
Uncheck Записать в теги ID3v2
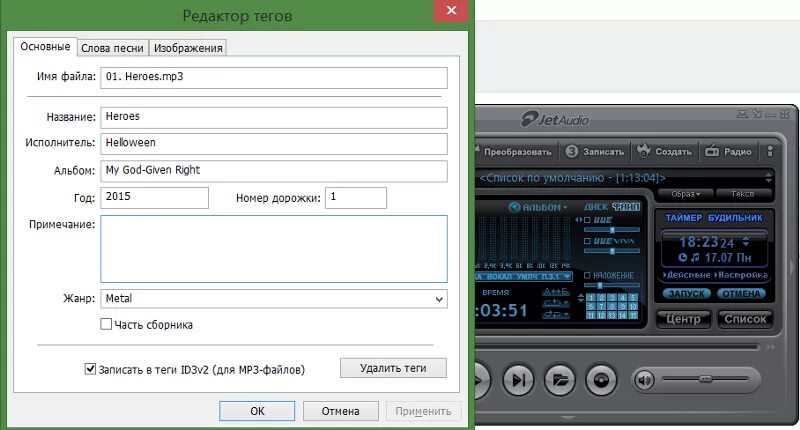pyautogui.click(x=90, y=369)
